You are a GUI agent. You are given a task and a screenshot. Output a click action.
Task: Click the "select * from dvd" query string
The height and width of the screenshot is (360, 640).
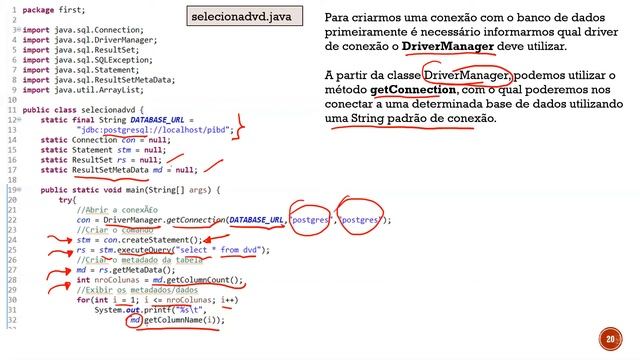[x=218, y=250]
